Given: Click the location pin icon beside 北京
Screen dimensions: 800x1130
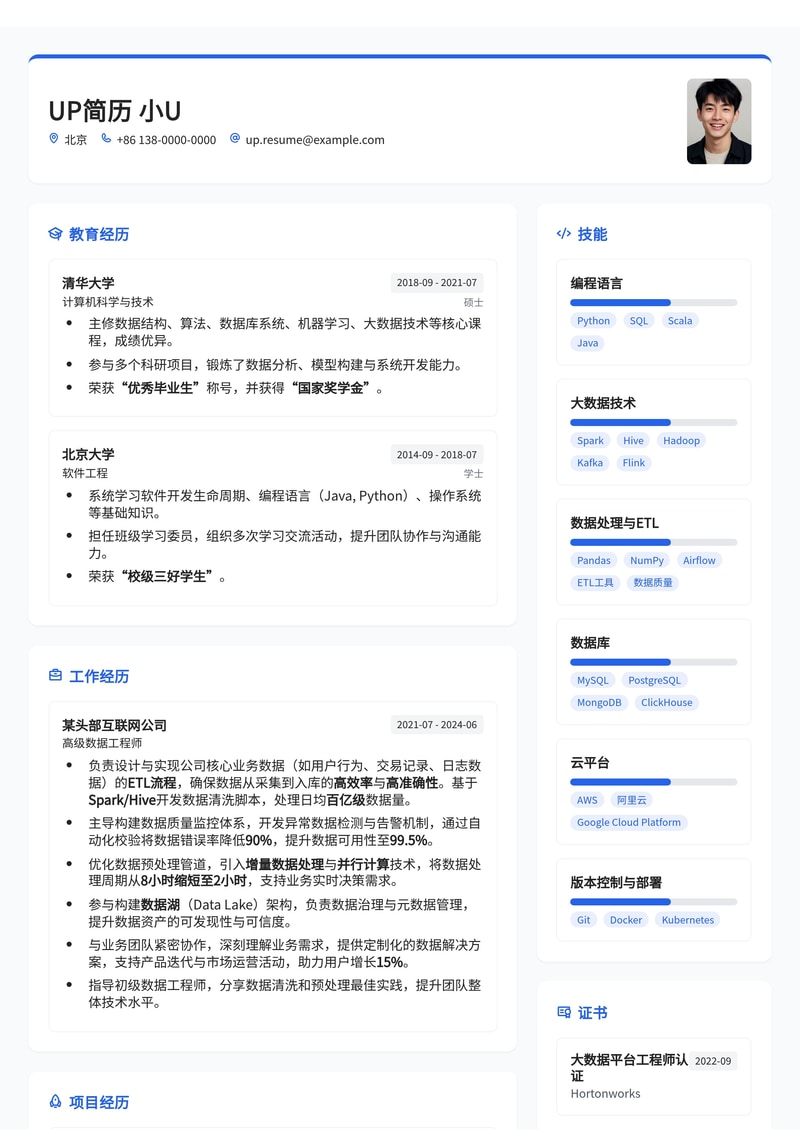Looking at the screenshot, I should click(53, 139).
